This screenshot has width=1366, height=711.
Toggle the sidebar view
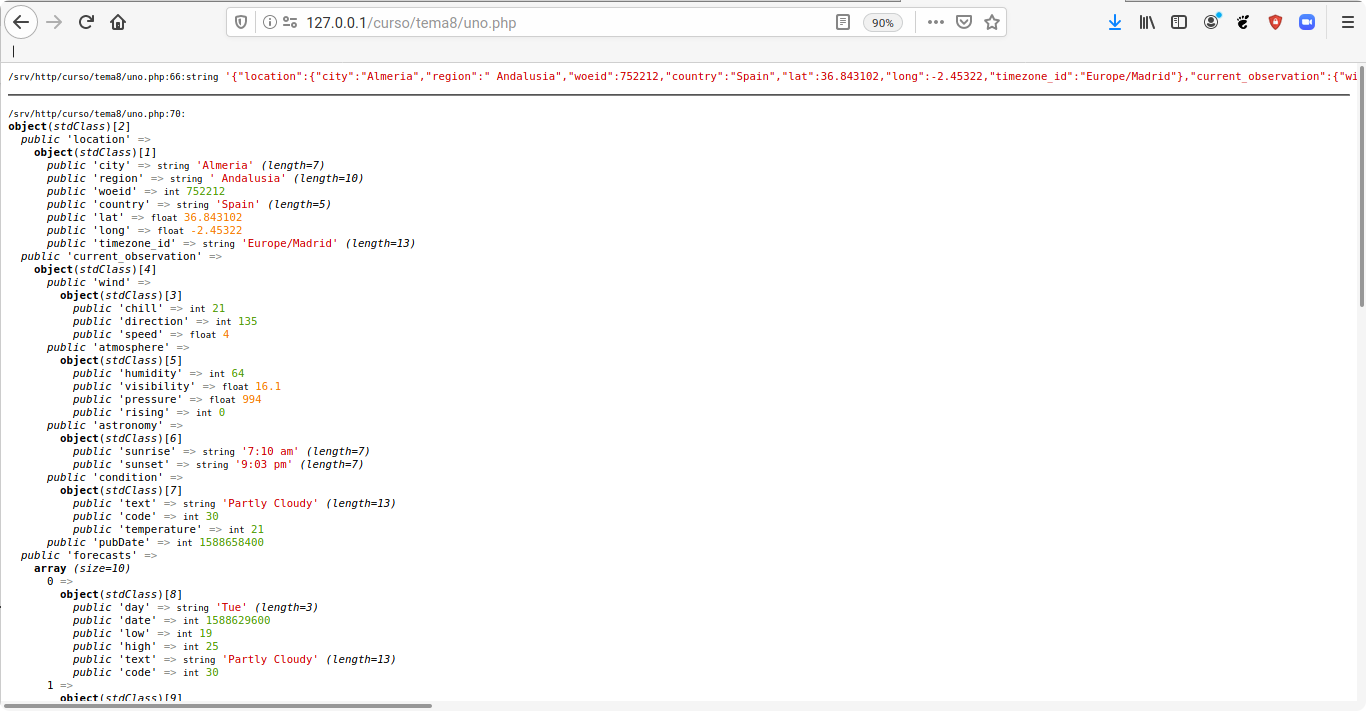pos(1179,22)
